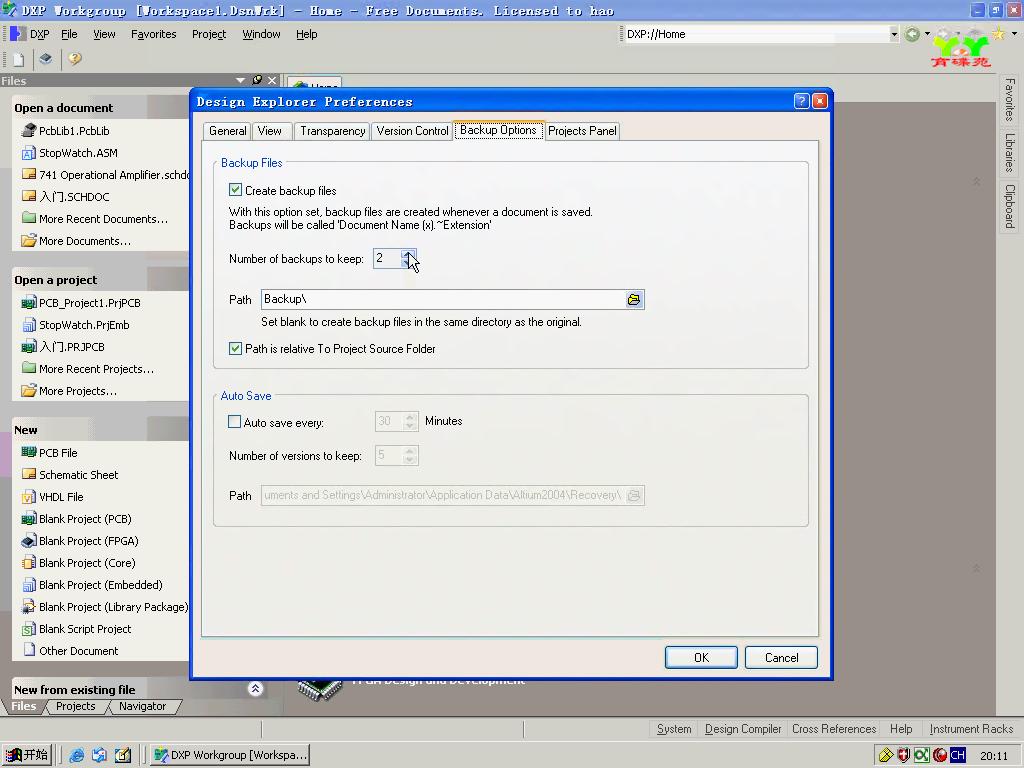
Task: Browse for backup path folder
Action: click(634, 300)
